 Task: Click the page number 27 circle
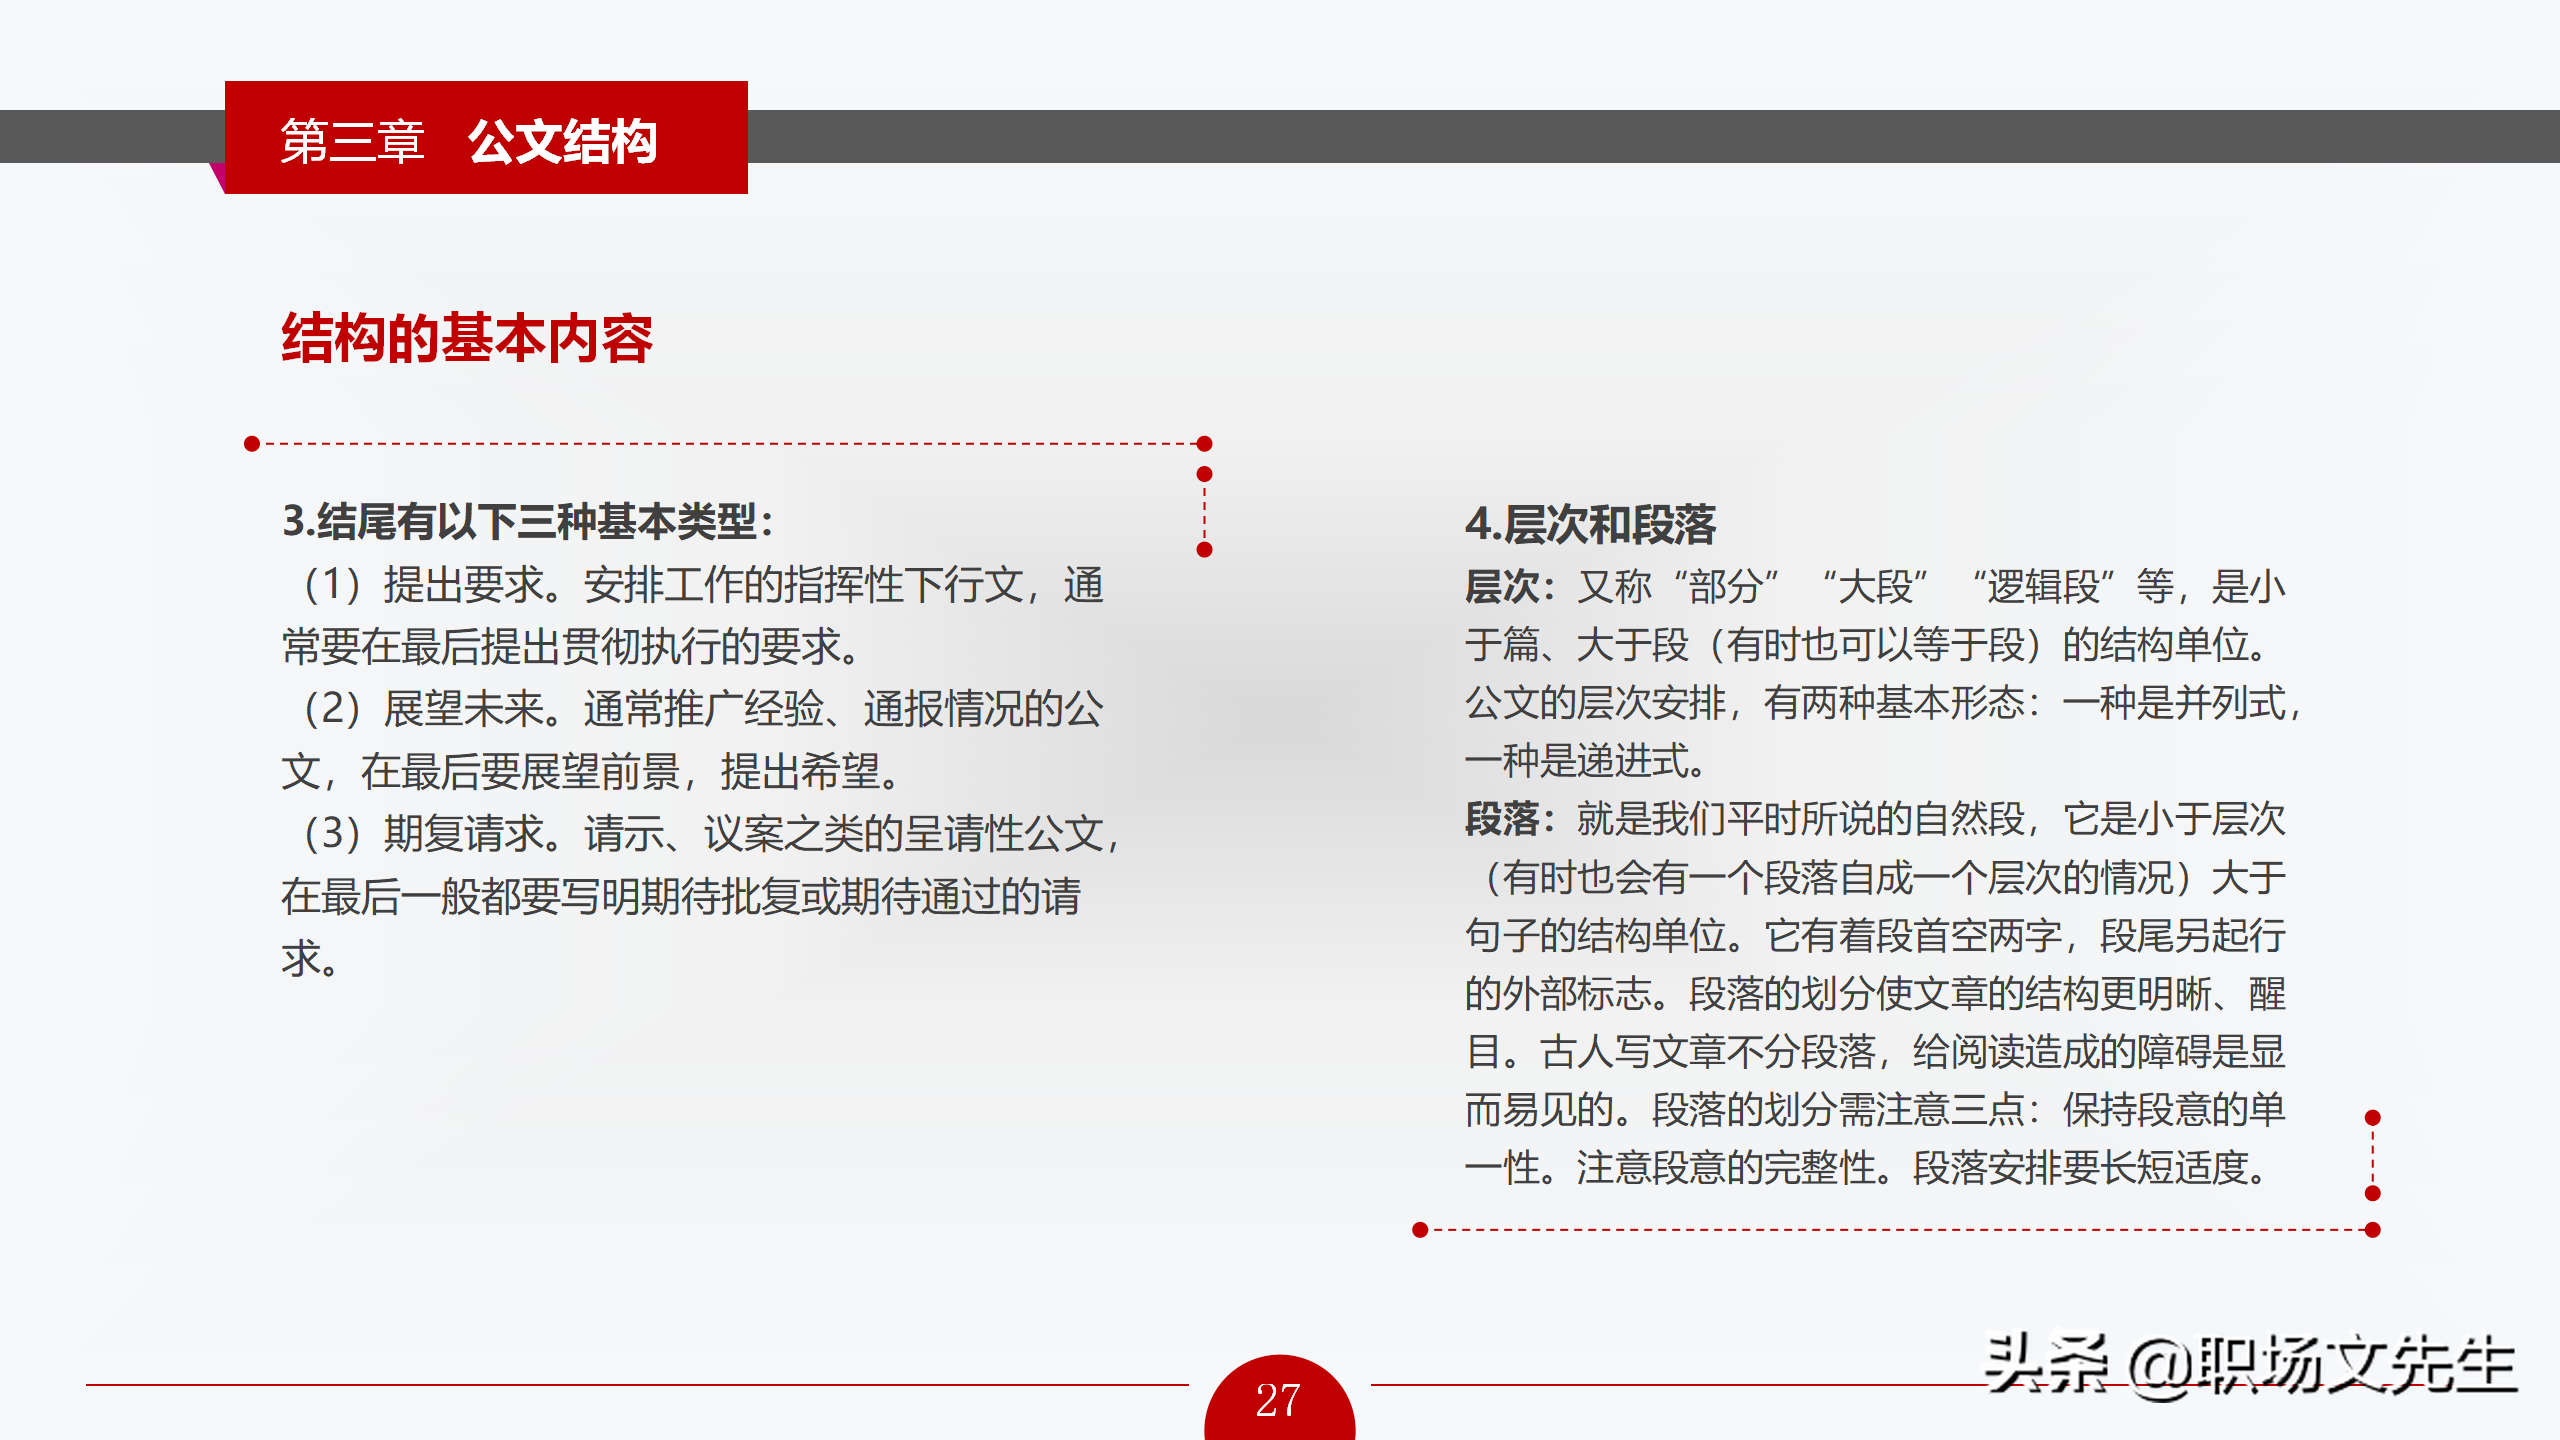point(1279,1399)
